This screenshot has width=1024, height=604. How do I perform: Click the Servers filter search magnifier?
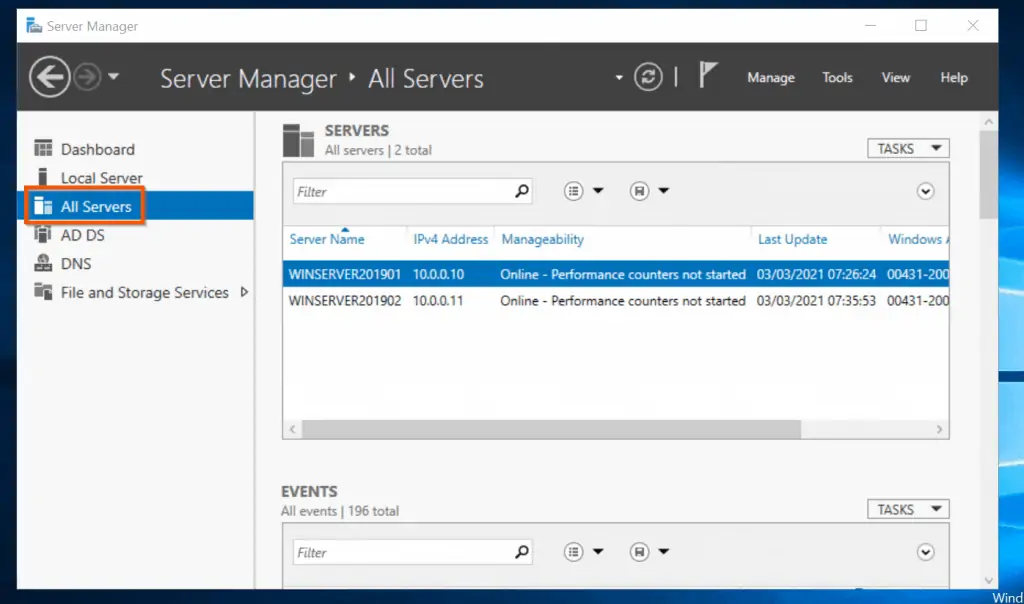pyautogui.click(x=521, y=191)
